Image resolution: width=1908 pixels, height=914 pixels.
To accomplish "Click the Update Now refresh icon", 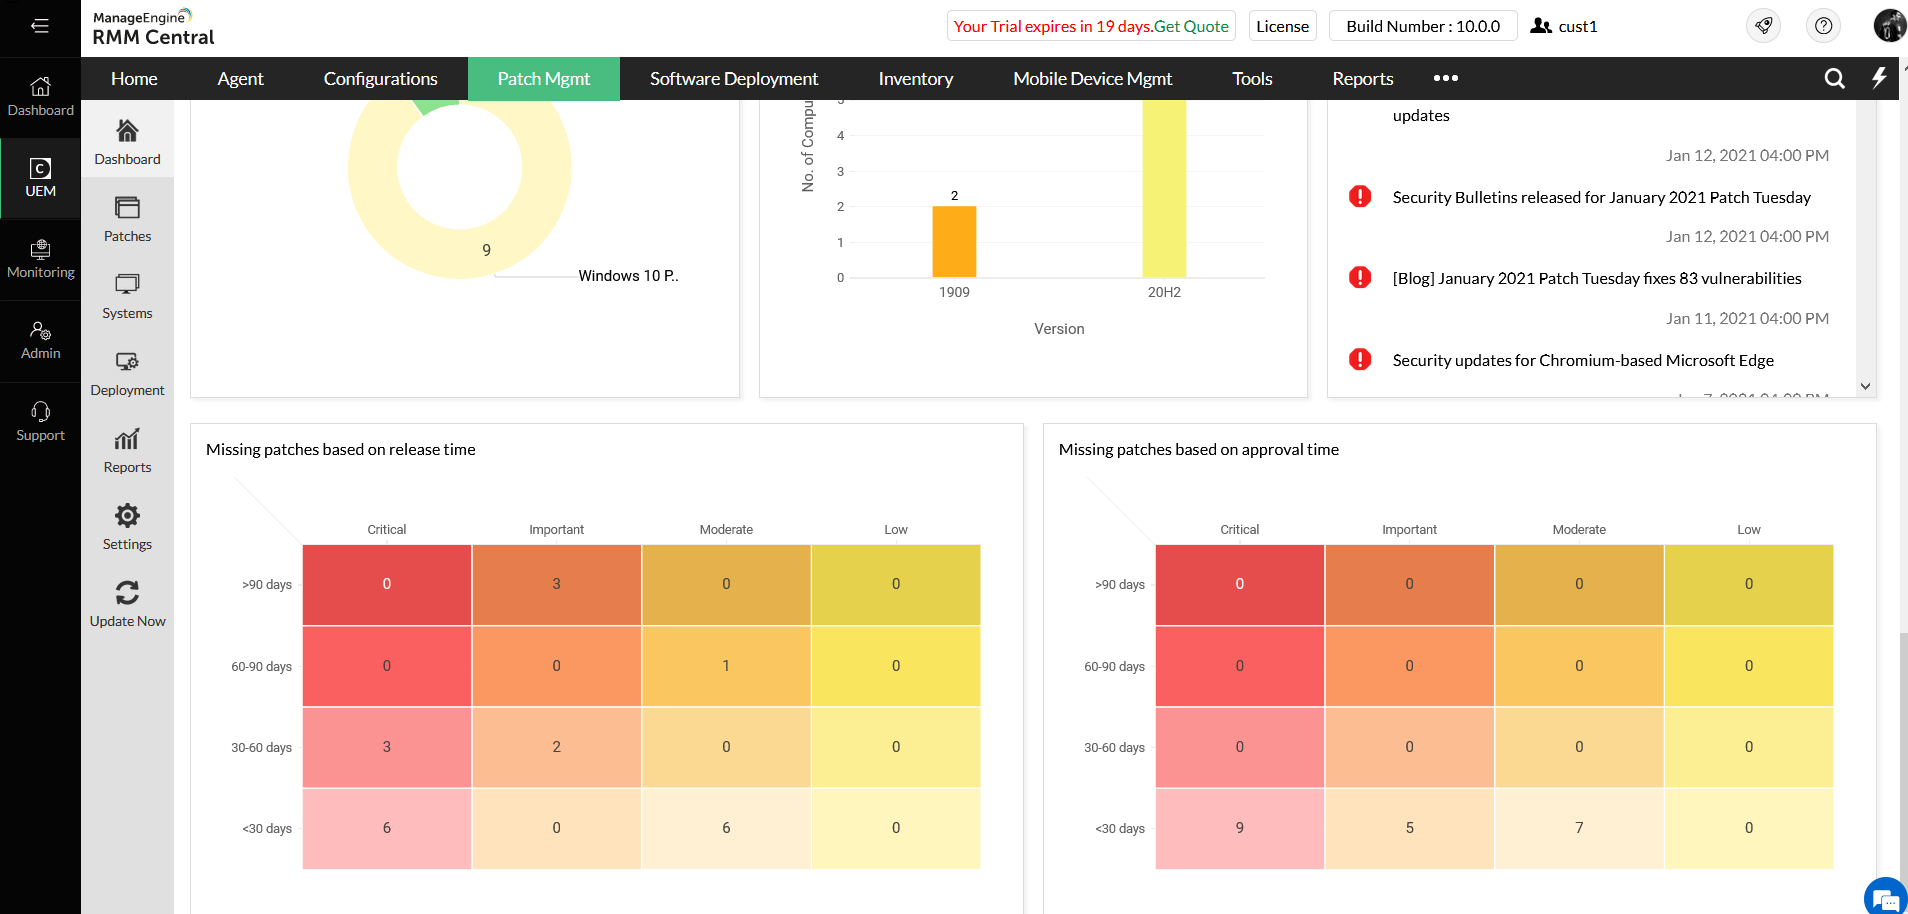I will coord(127,593).
